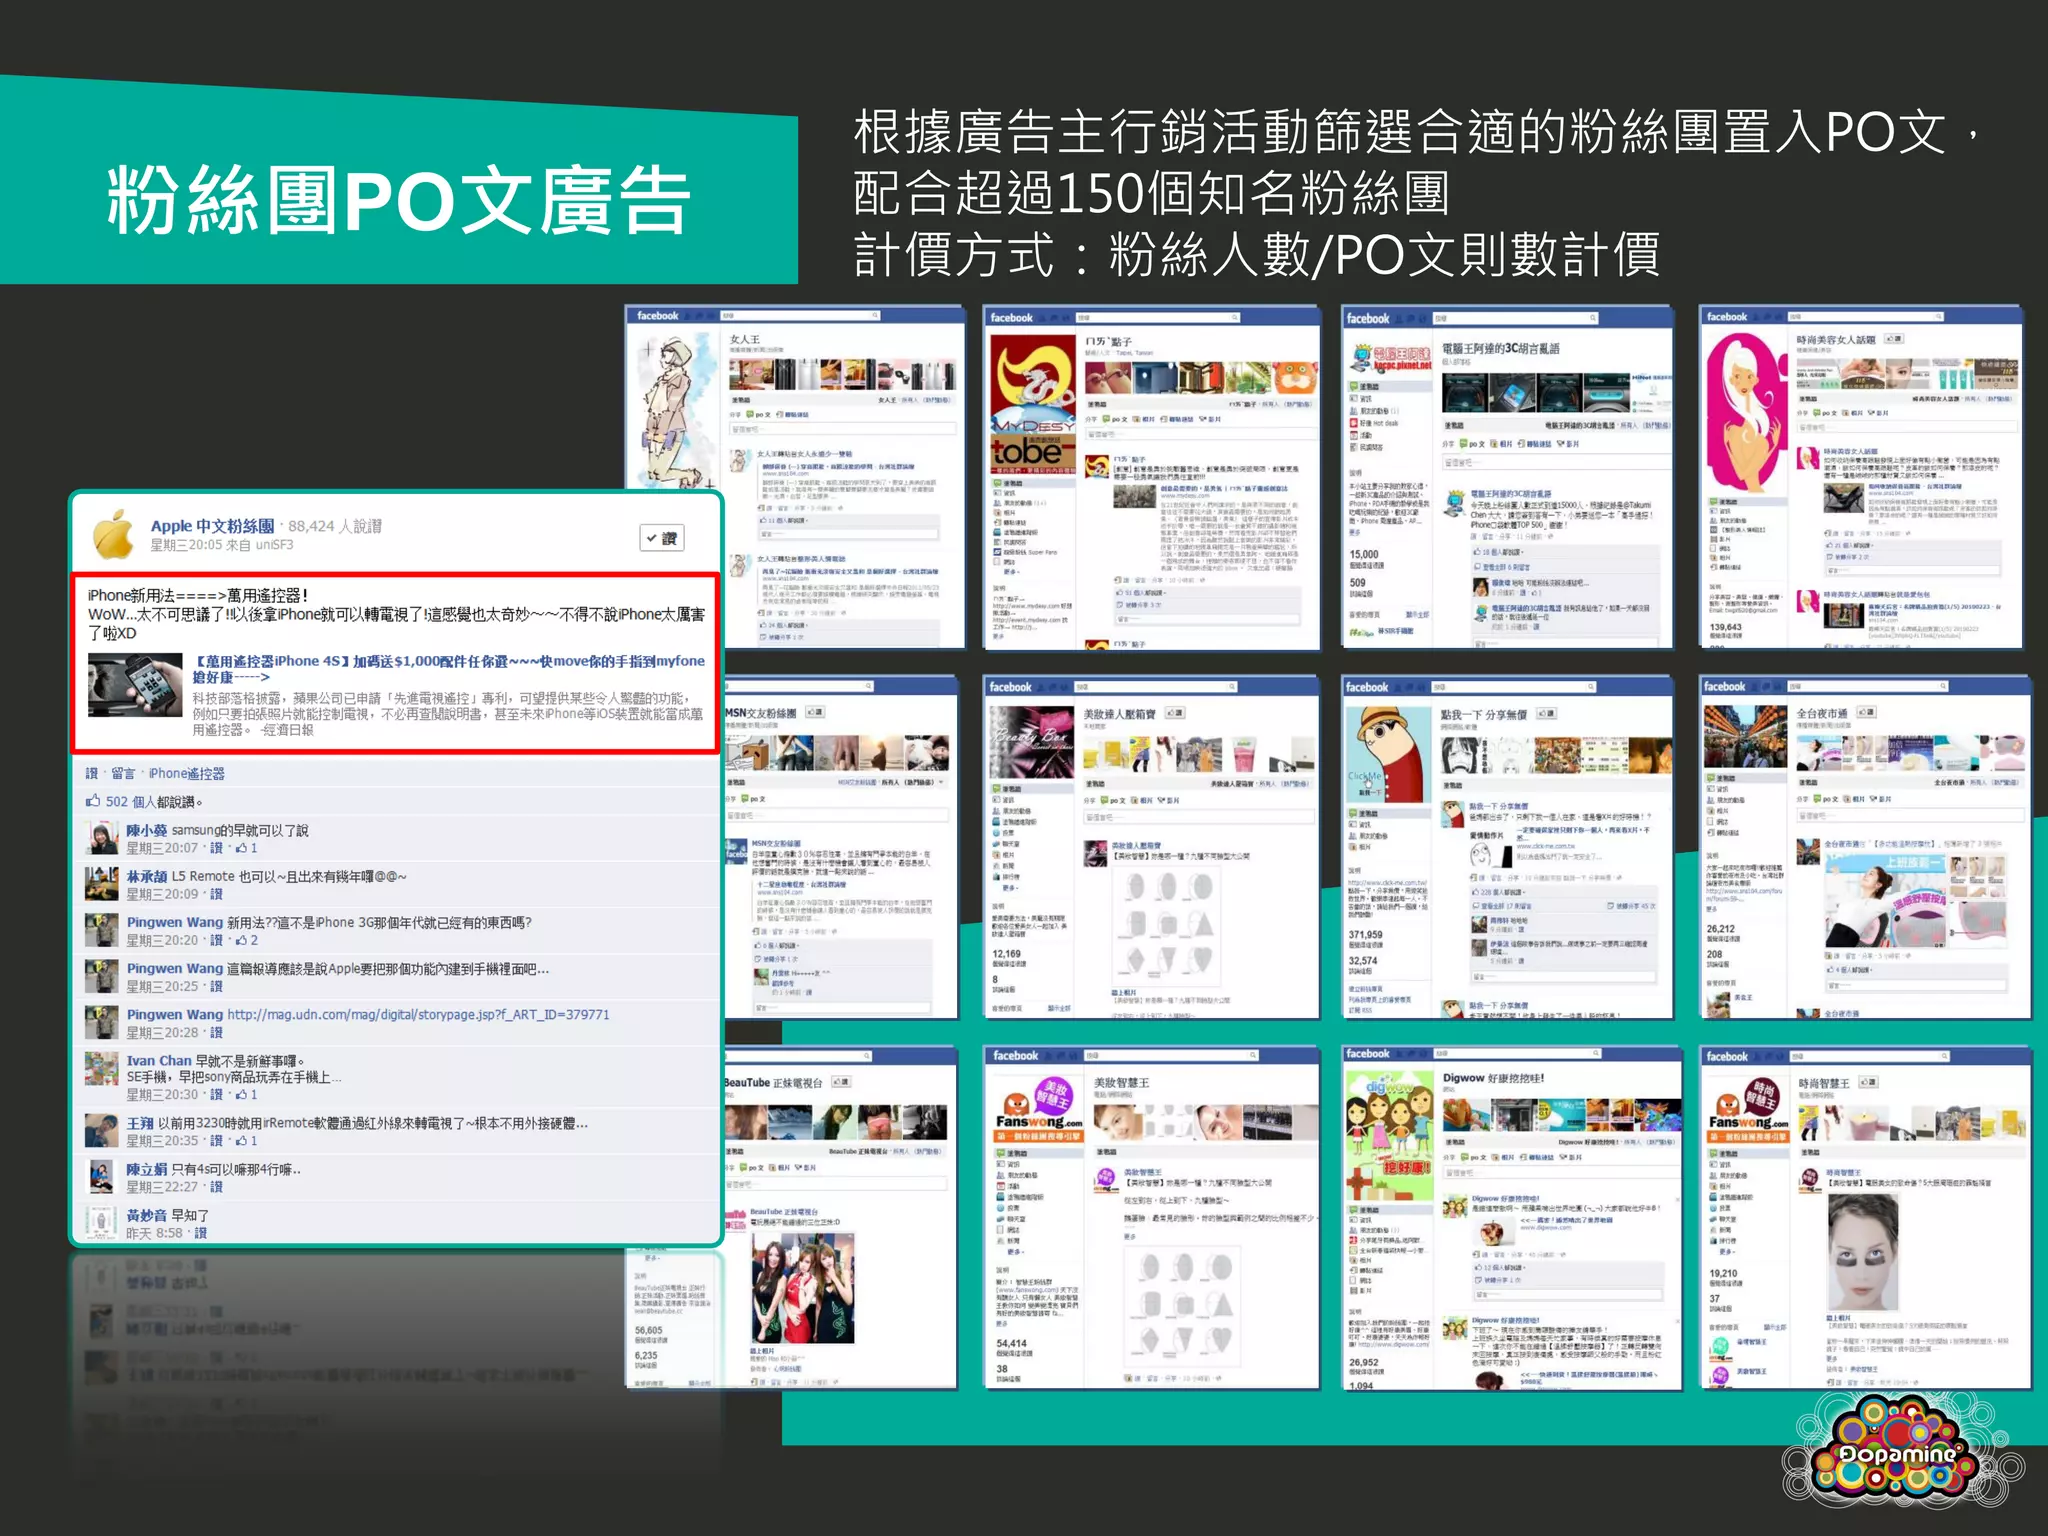Click Pingwen Wang avatar on 新用法 comment
Image resolution: width=2048 pixels, height=1536 pixels.
tap(102, 930)
